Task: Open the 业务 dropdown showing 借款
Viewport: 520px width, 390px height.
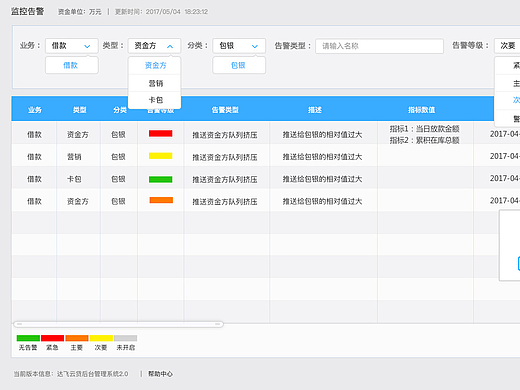Action: tap(72, 46)
